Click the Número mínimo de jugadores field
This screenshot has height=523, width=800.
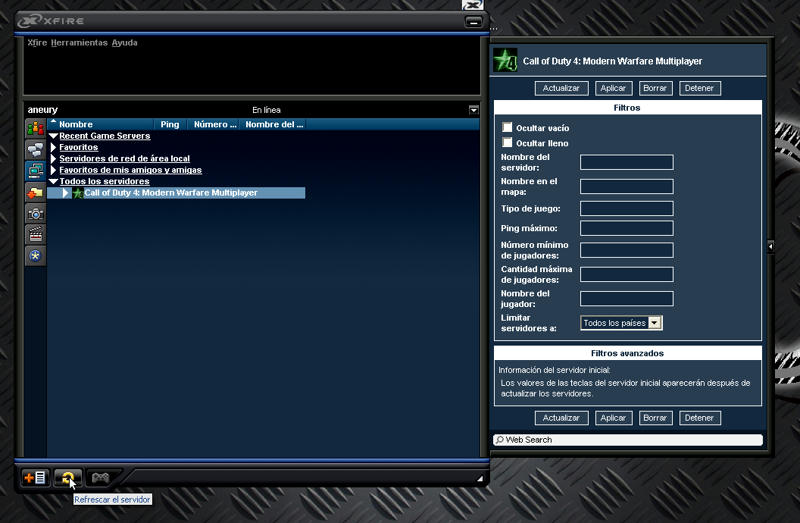[x=627, y=250]
